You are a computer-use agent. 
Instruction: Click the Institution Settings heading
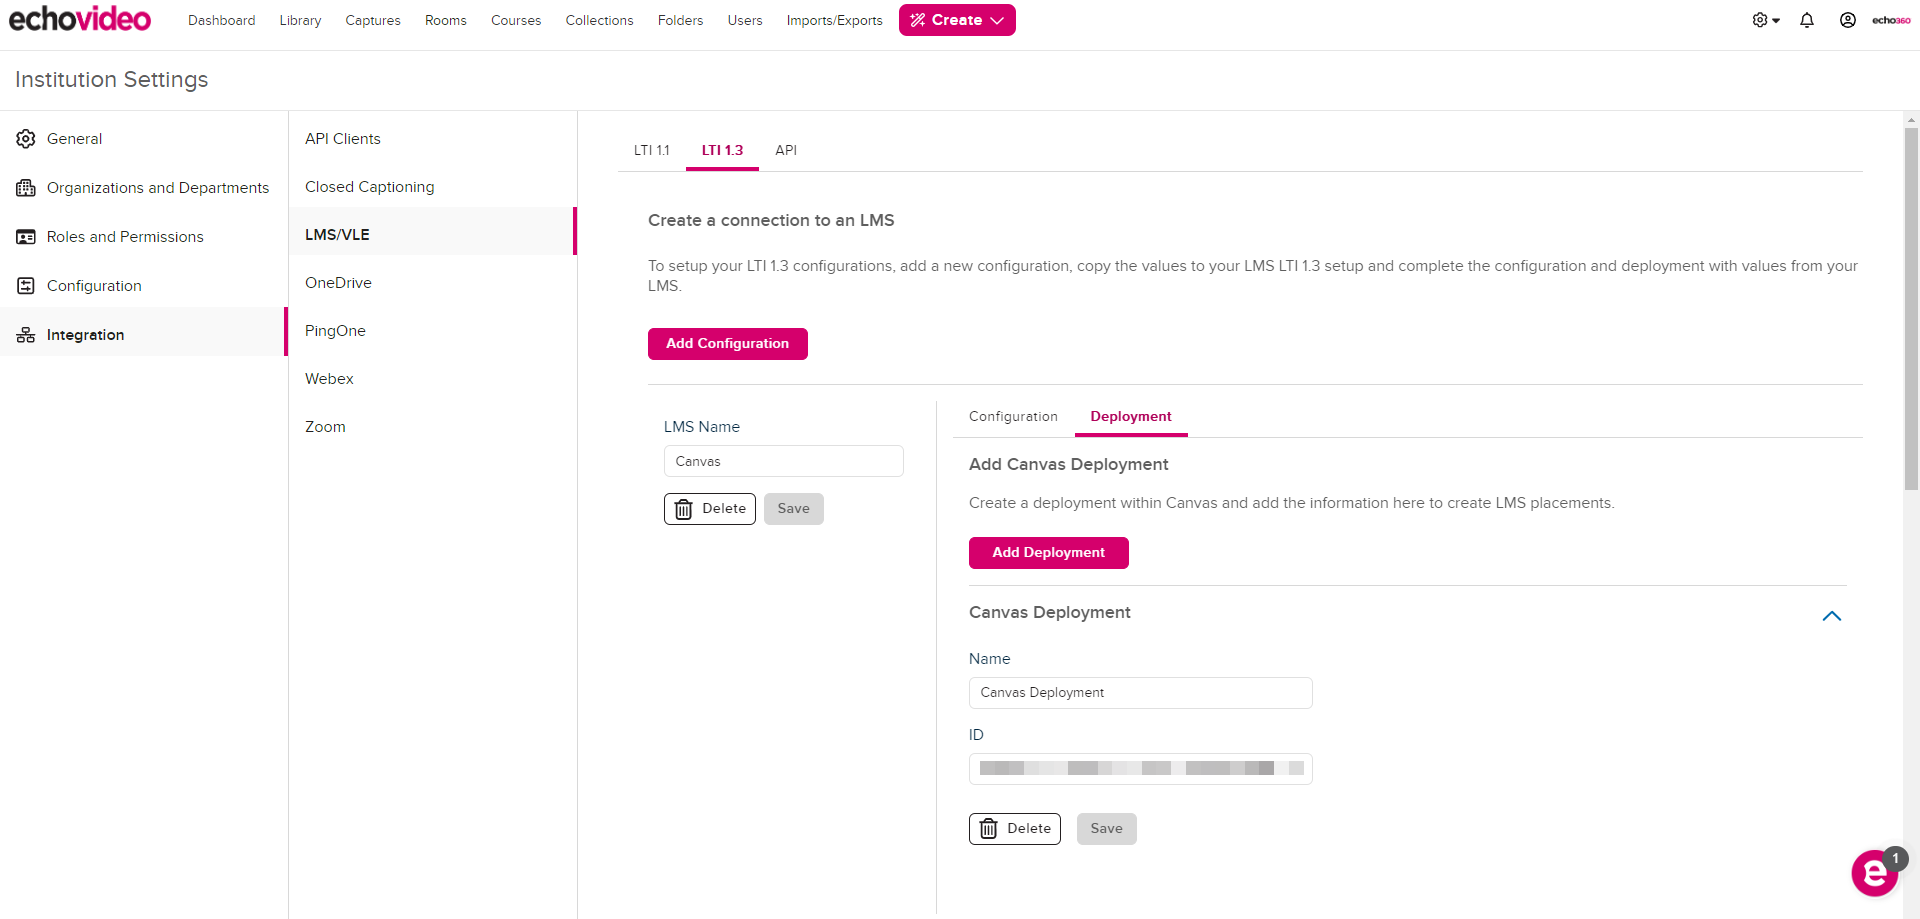[x=112, y=80]
